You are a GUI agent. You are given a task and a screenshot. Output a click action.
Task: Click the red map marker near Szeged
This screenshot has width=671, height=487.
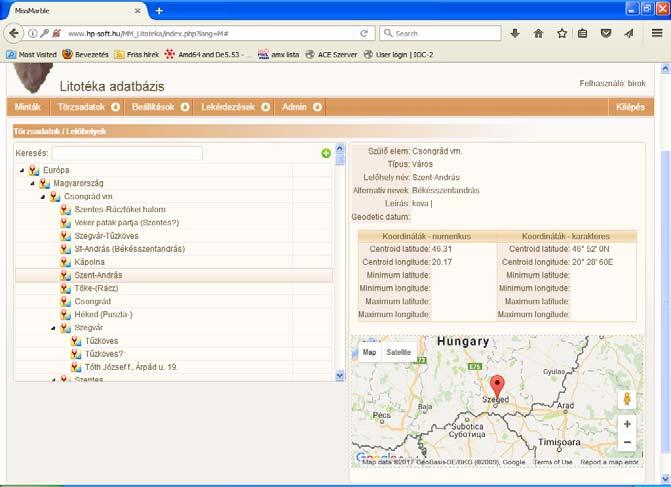(x=497, y=386)
